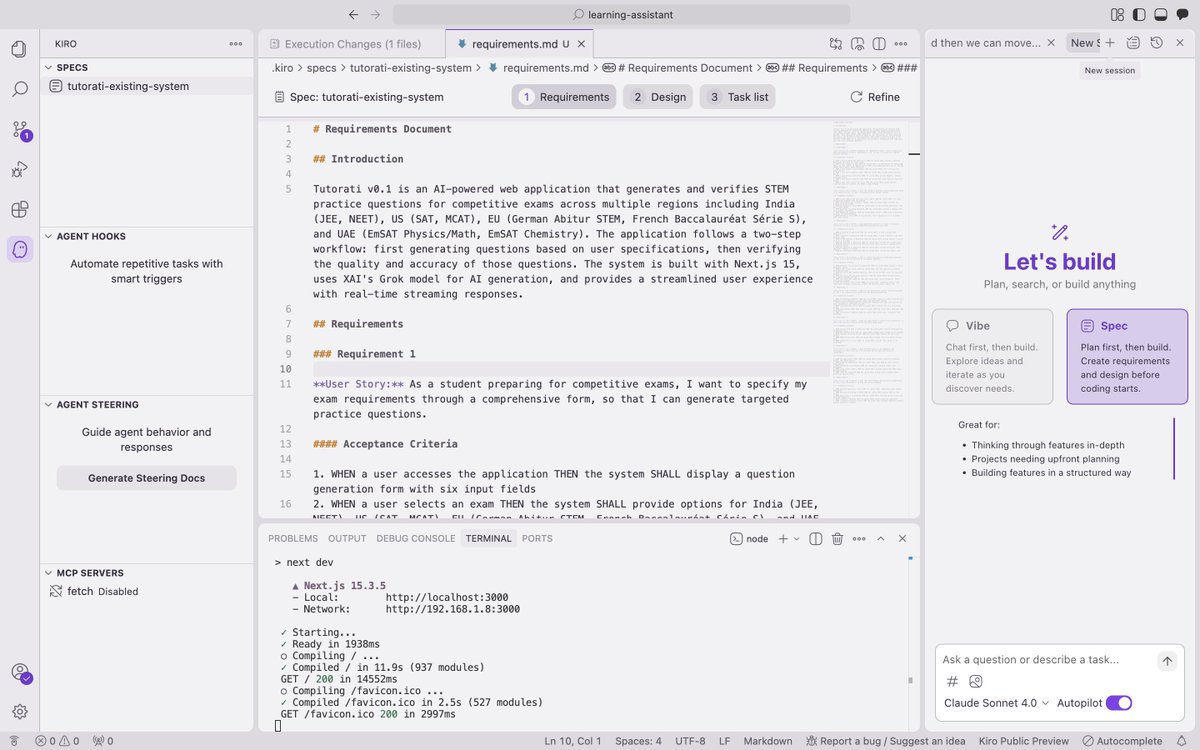This screenshot has height=750, width=1200.
Task: Toggle the chat panel icon in title bar
Action: pyautogui.click(x=1183, y=15)
